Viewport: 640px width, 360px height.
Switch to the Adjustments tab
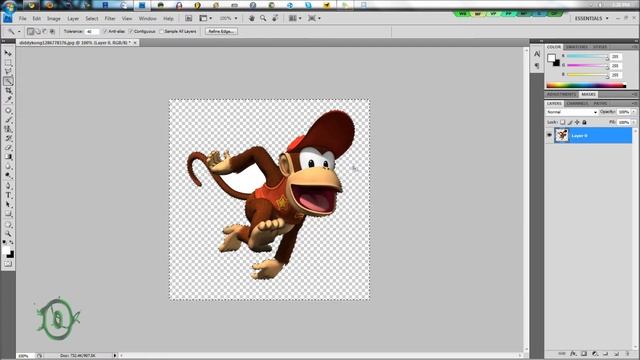562,94
